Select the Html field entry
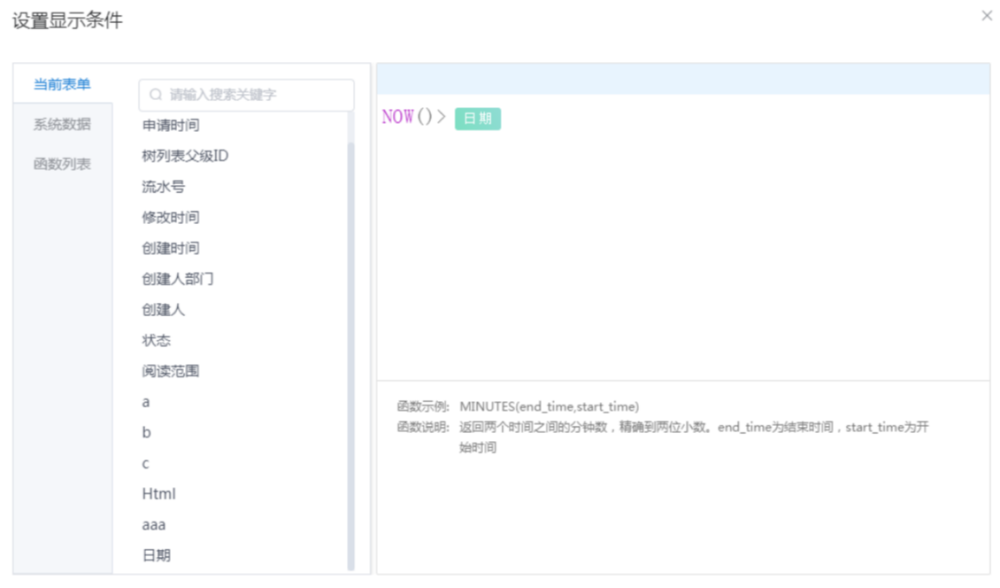 159,494
